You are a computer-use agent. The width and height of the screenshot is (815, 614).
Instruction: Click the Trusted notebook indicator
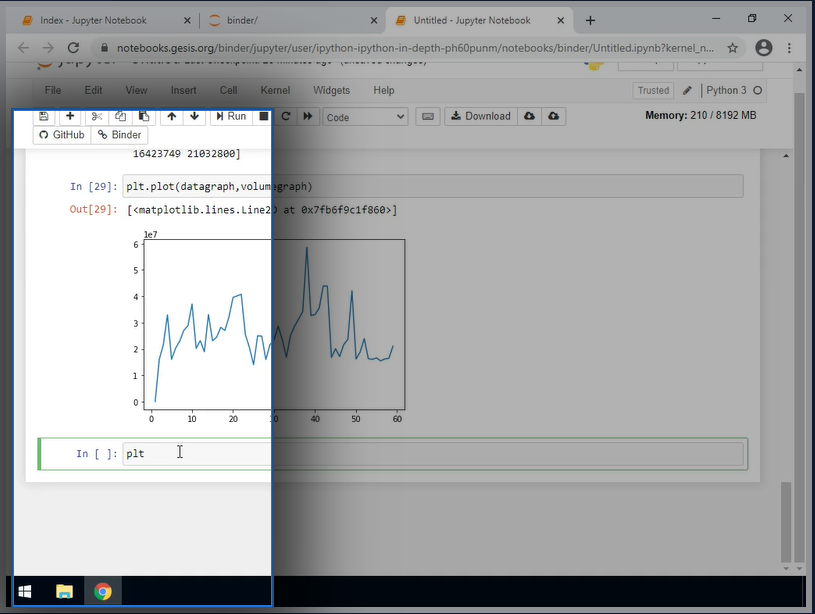click(653, 90)
